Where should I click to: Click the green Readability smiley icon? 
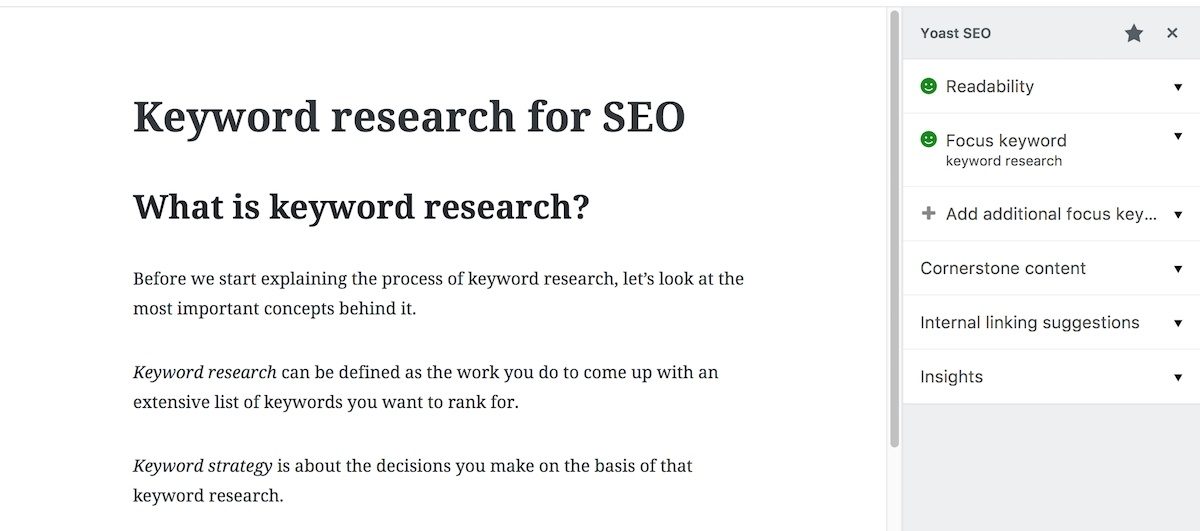[x=929, y=86]
